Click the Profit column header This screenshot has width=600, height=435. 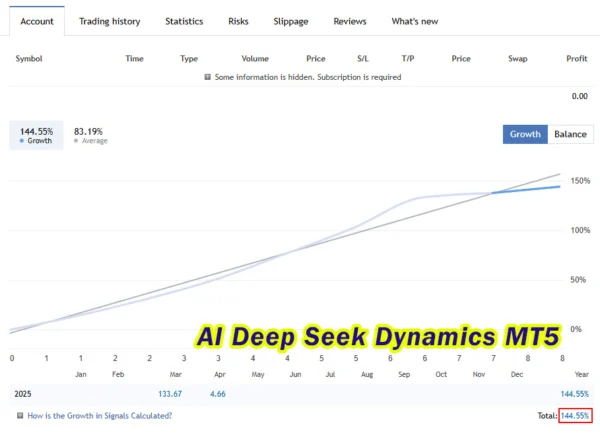pos(577,59)
